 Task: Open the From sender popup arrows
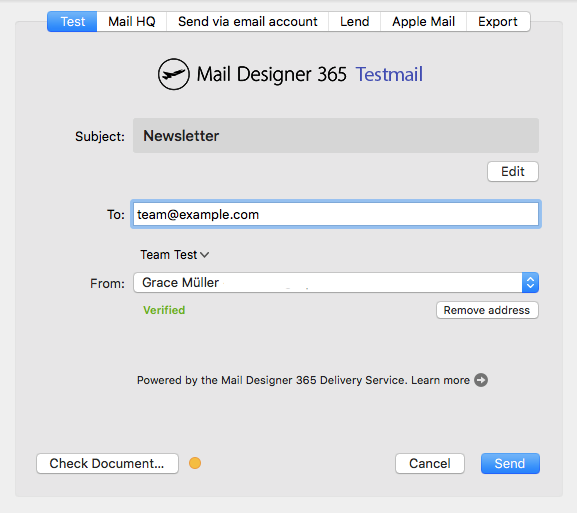click(x=530, y=283)
